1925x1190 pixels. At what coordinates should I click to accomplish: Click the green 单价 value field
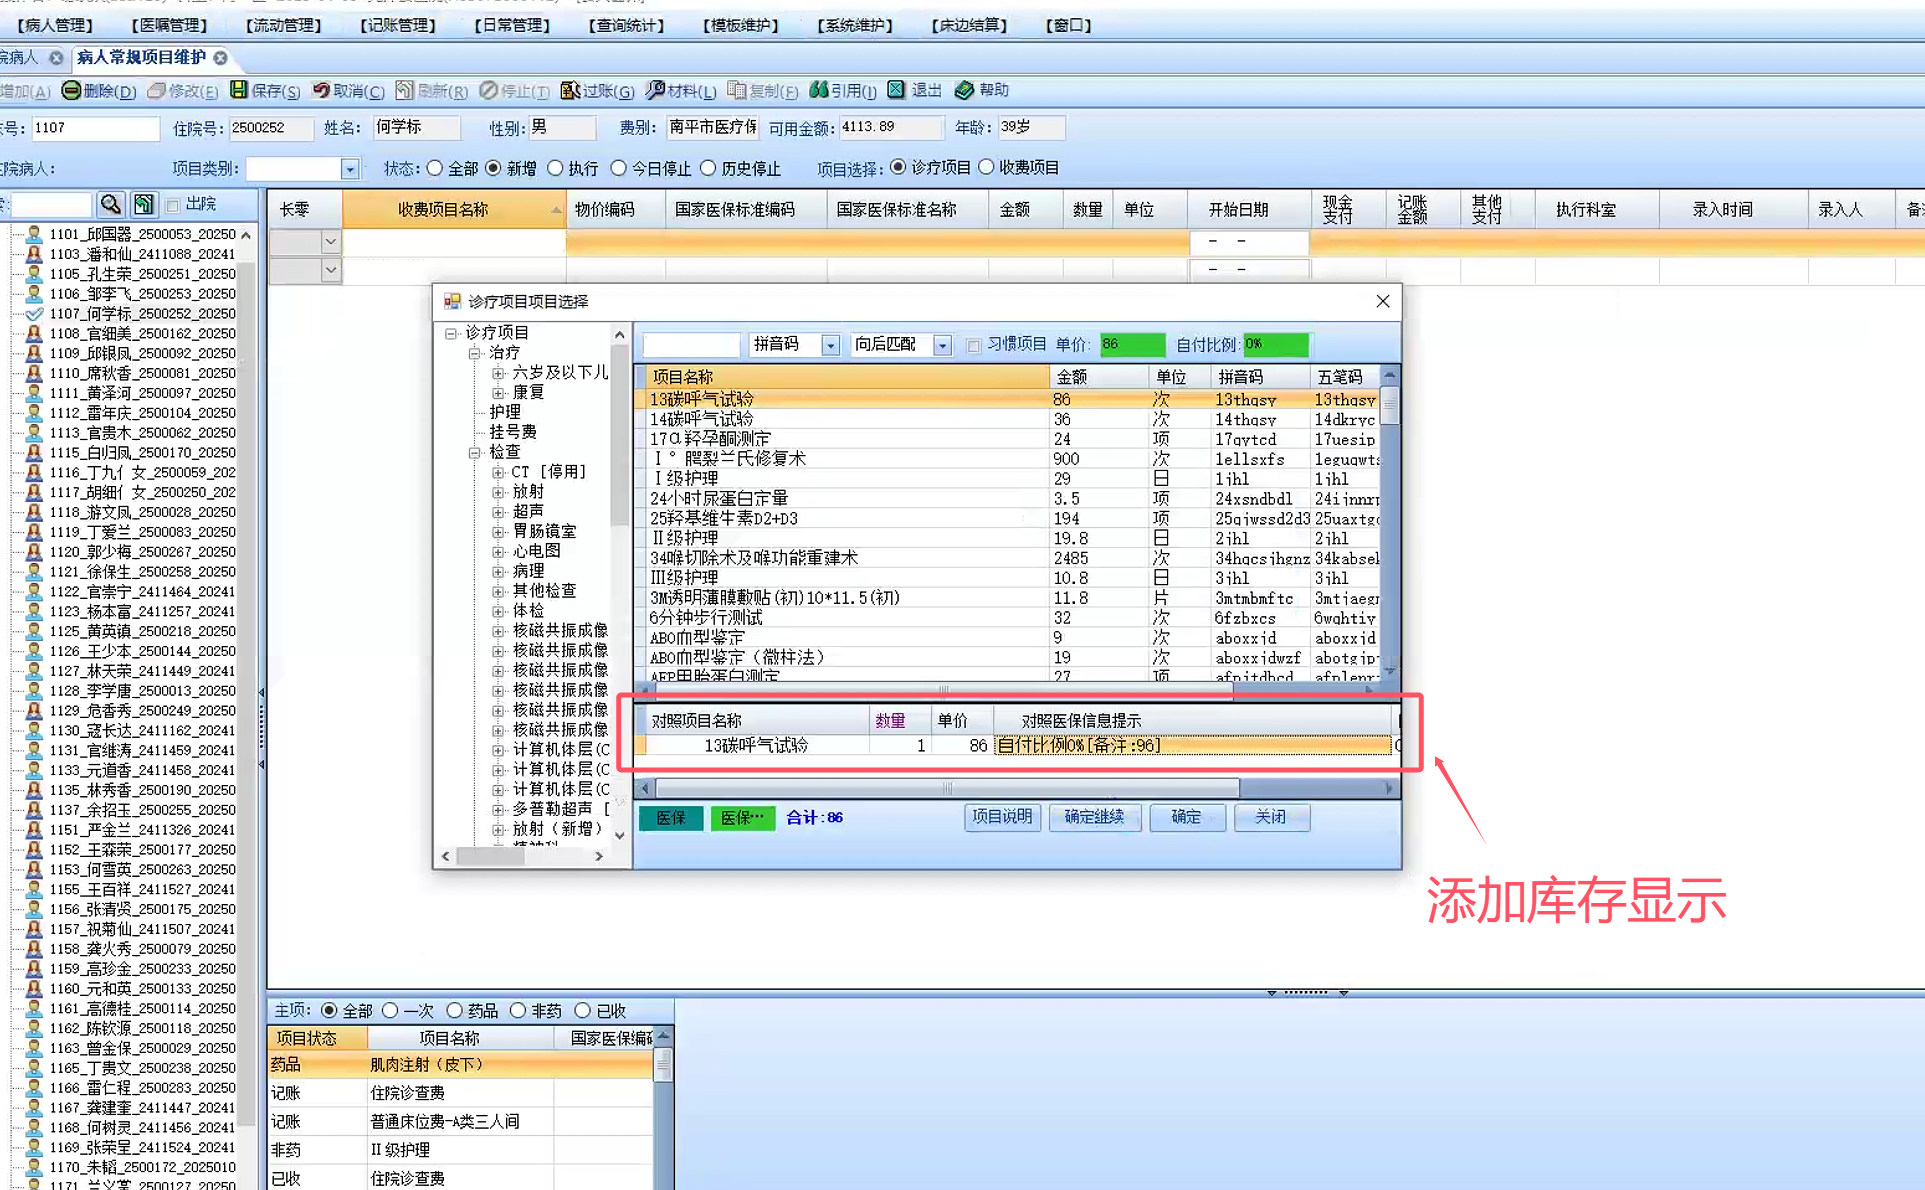pos(1131,345)
